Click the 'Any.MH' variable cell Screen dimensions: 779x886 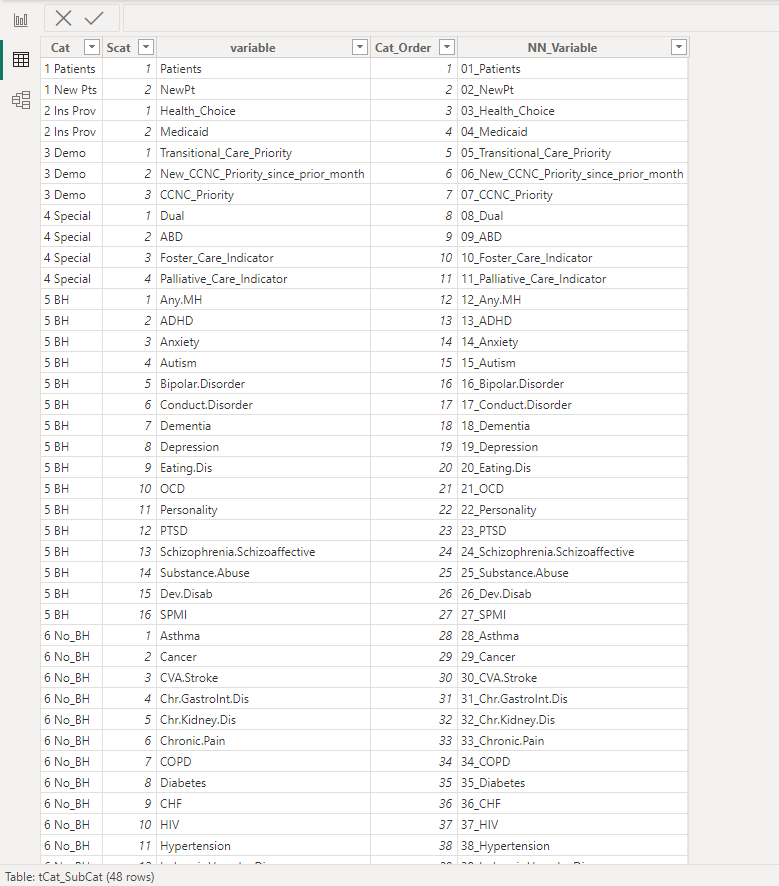263,299
